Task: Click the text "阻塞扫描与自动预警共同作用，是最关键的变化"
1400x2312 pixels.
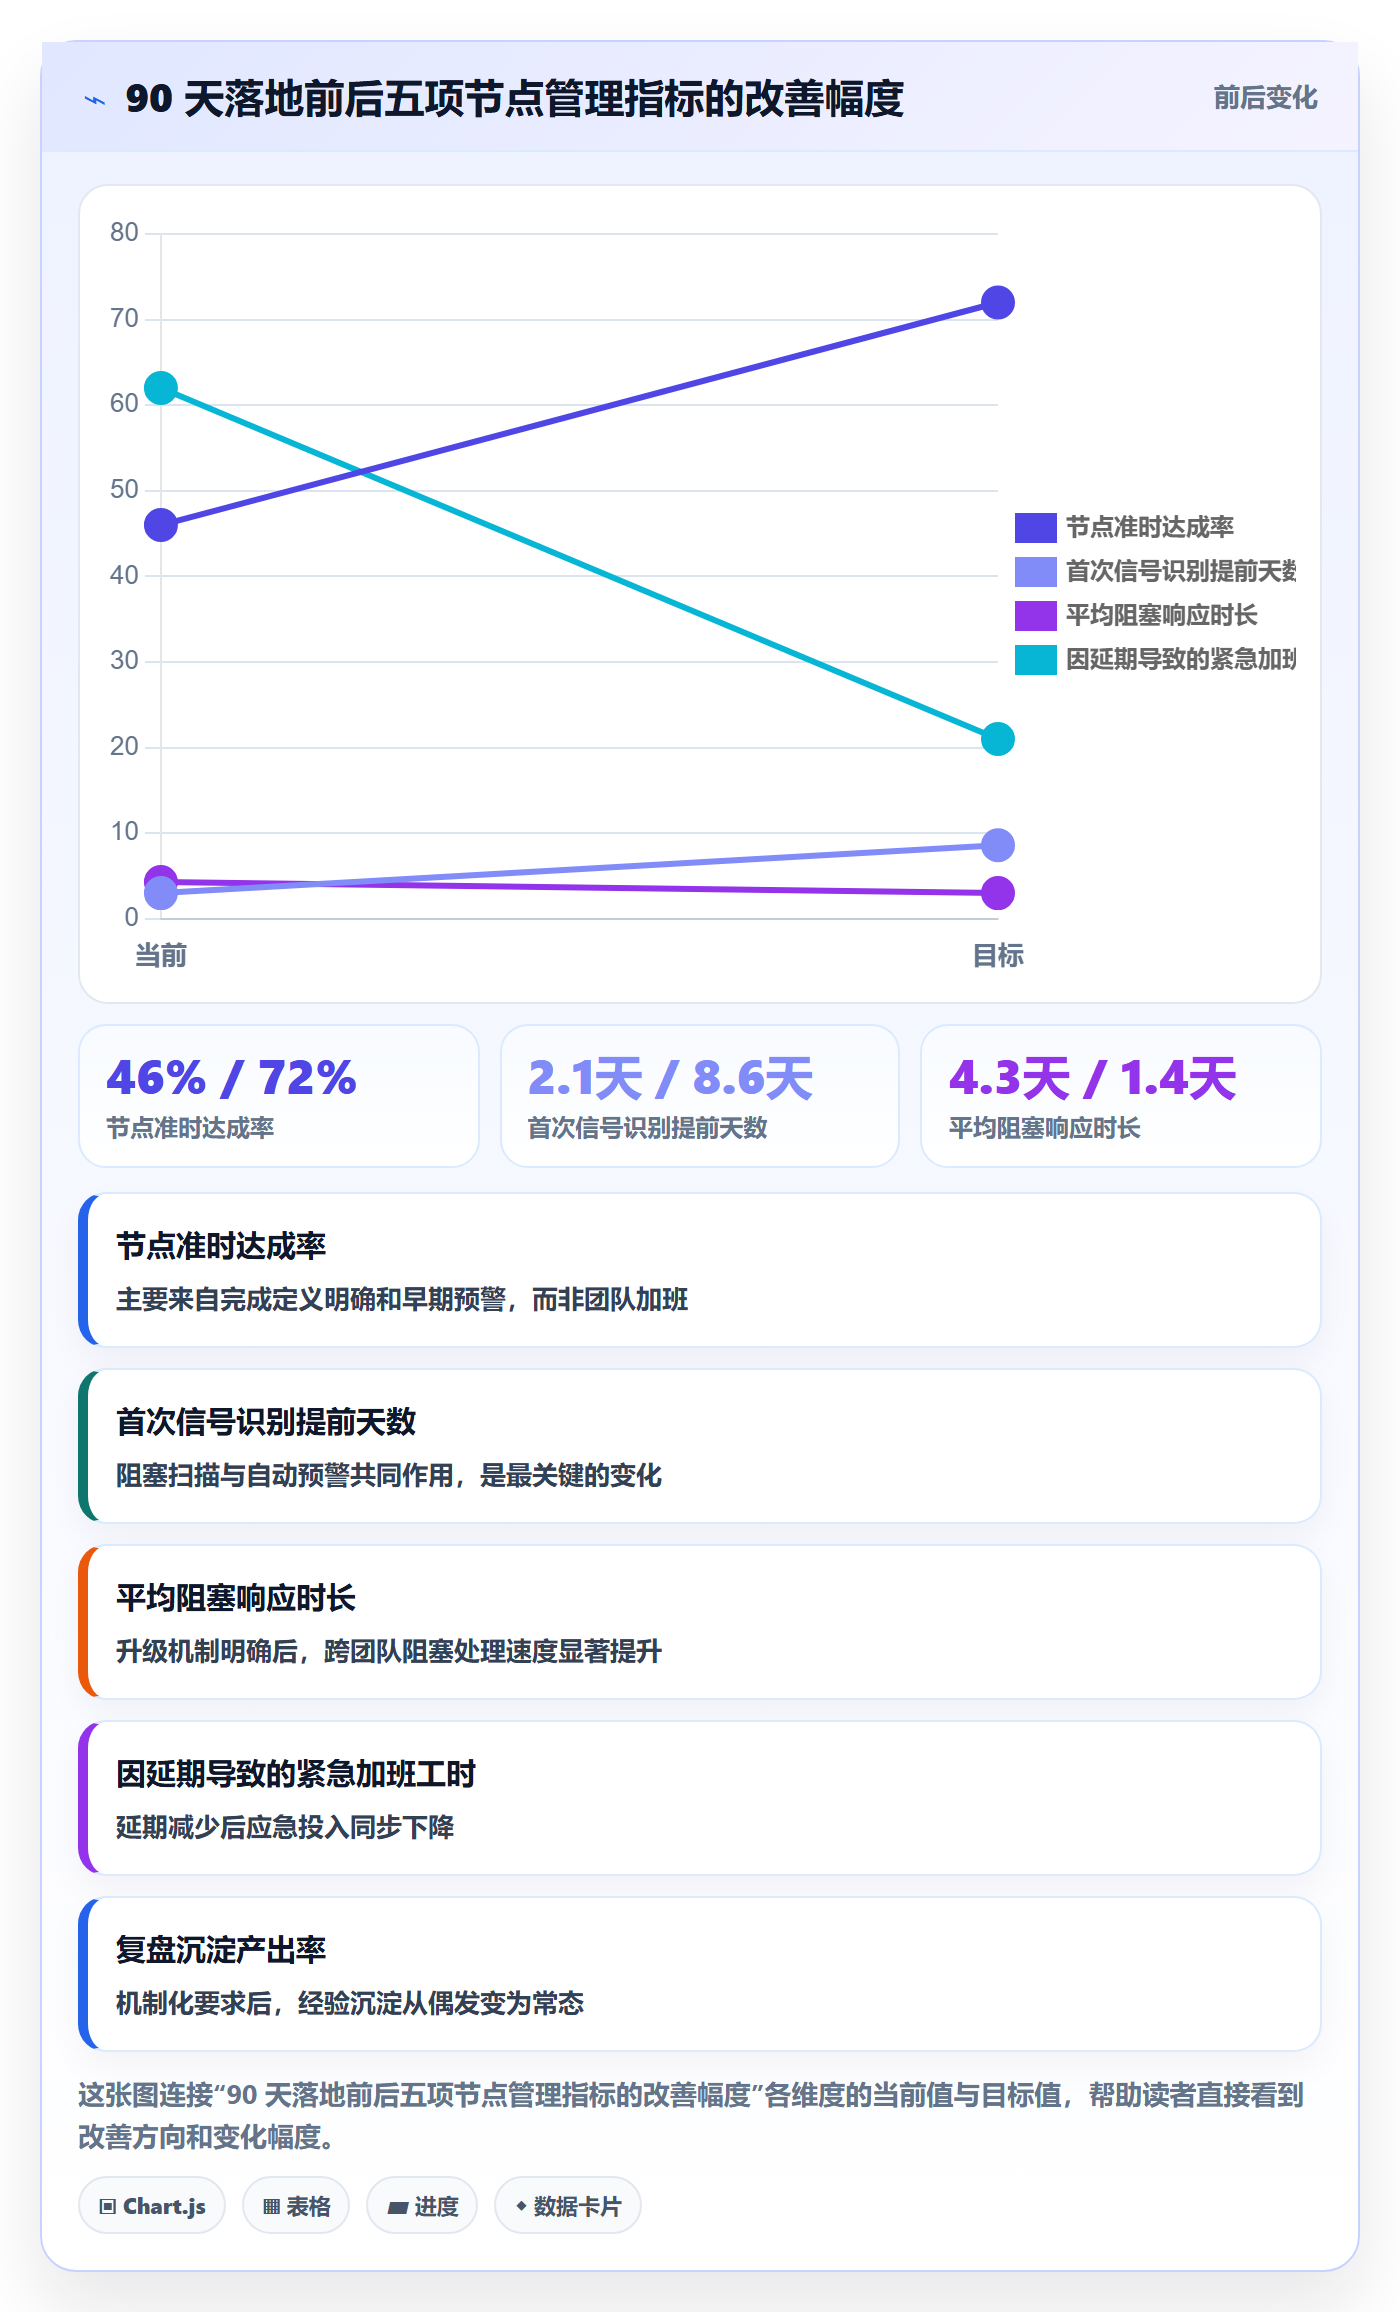Action: 389,1475
